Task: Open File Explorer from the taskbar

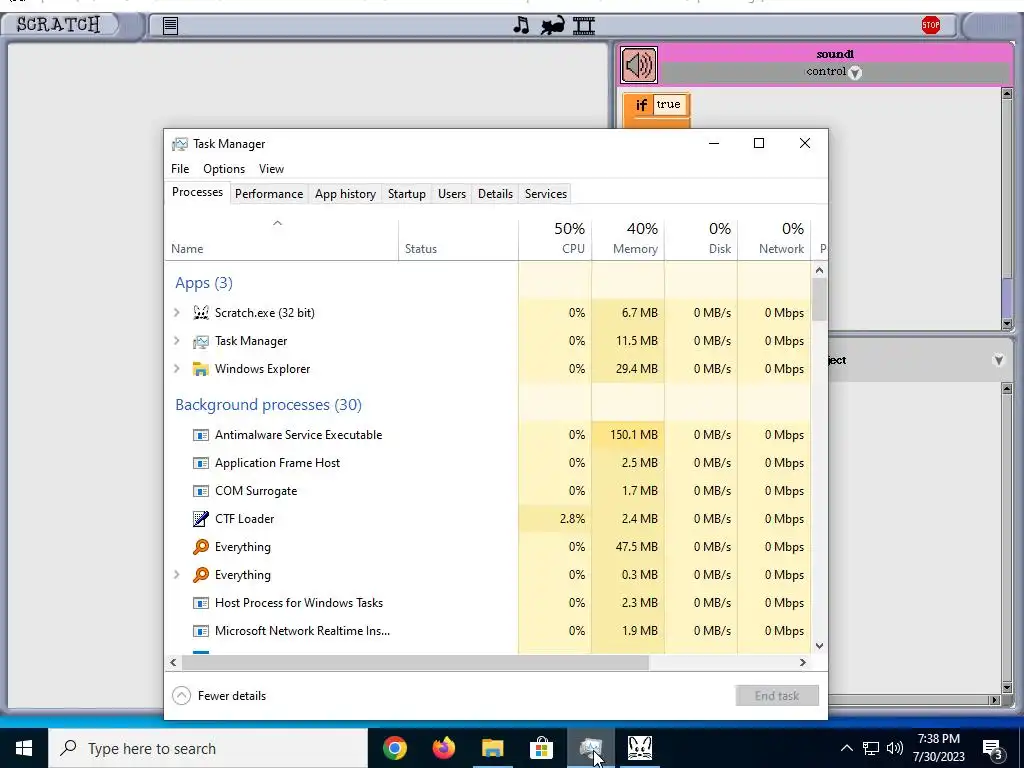Action: 492,748
